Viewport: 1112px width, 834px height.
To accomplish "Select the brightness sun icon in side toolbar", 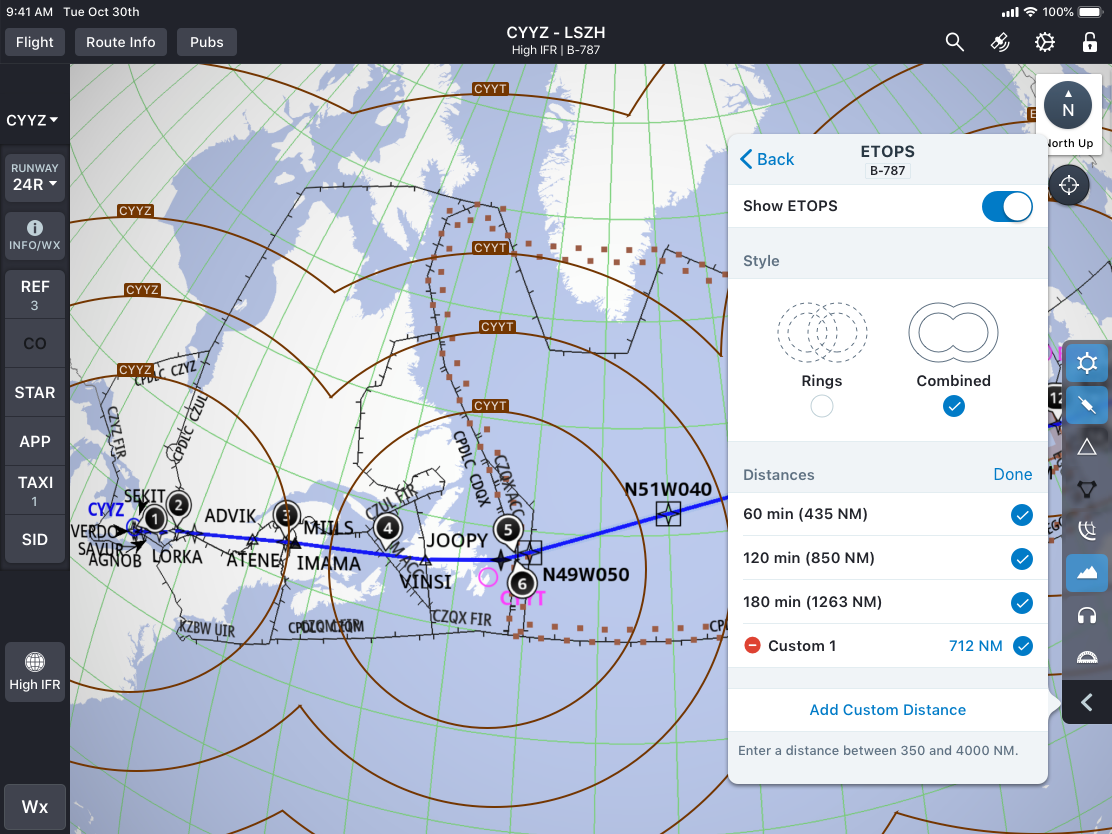I will point(1086,364).
